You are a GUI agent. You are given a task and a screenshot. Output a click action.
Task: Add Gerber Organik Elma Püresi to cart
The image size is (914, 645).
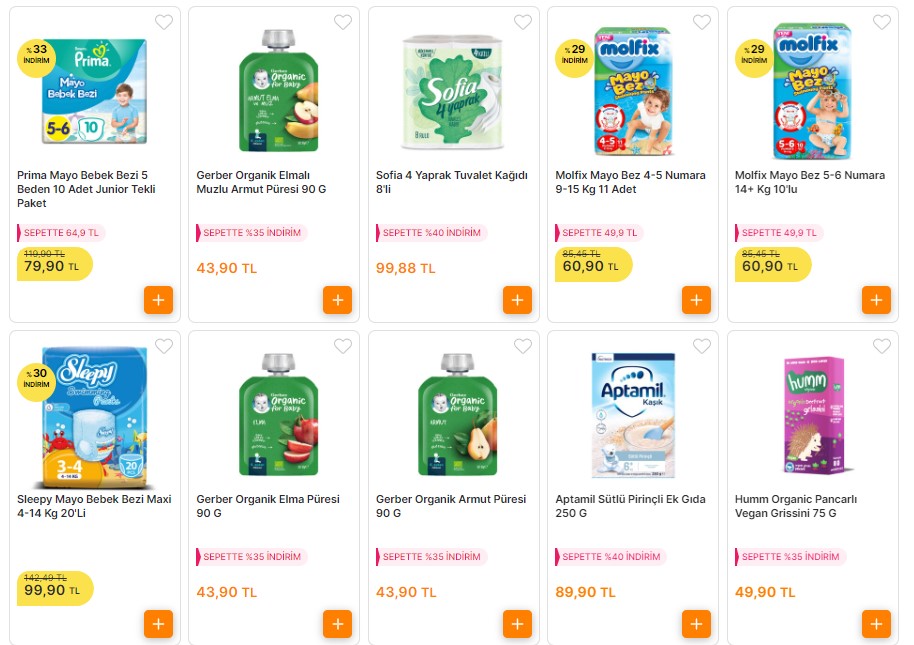pyautogui.click(x=337, y=624)
